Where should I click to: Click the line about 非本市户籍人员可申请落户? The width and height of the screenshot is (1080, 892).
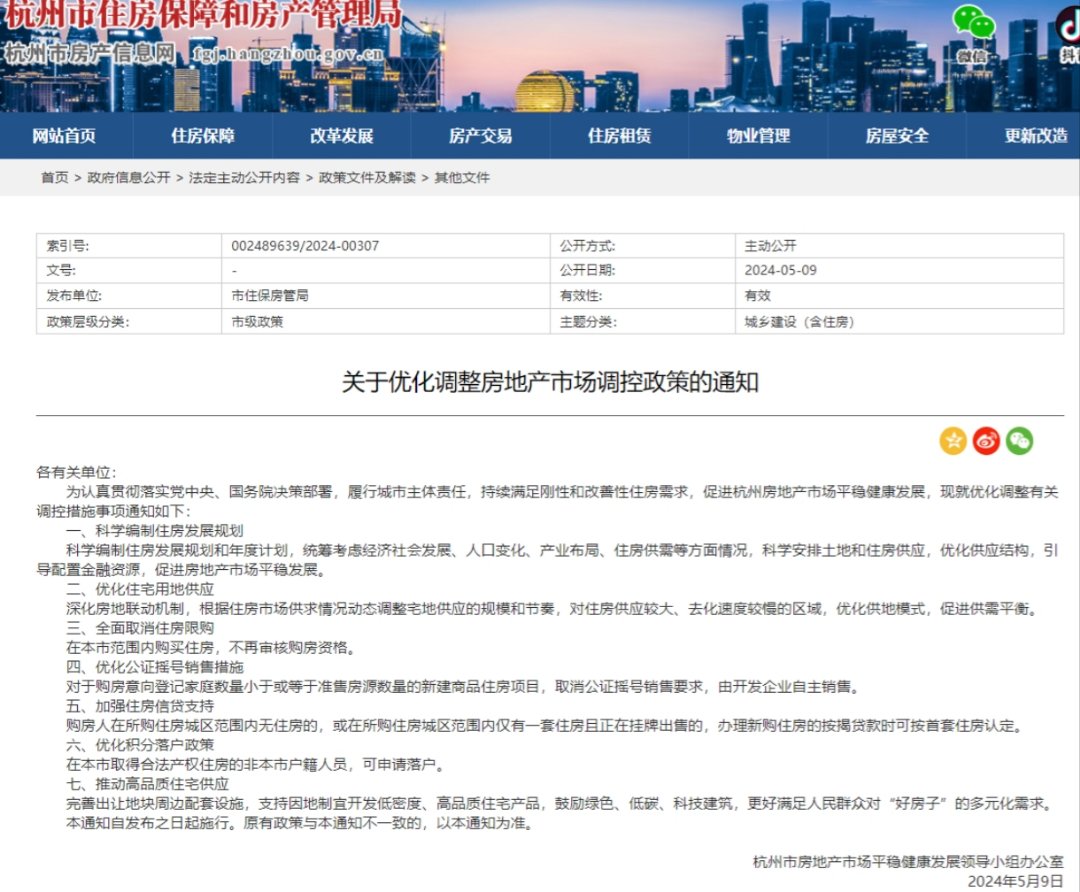(x=258, y=765)
